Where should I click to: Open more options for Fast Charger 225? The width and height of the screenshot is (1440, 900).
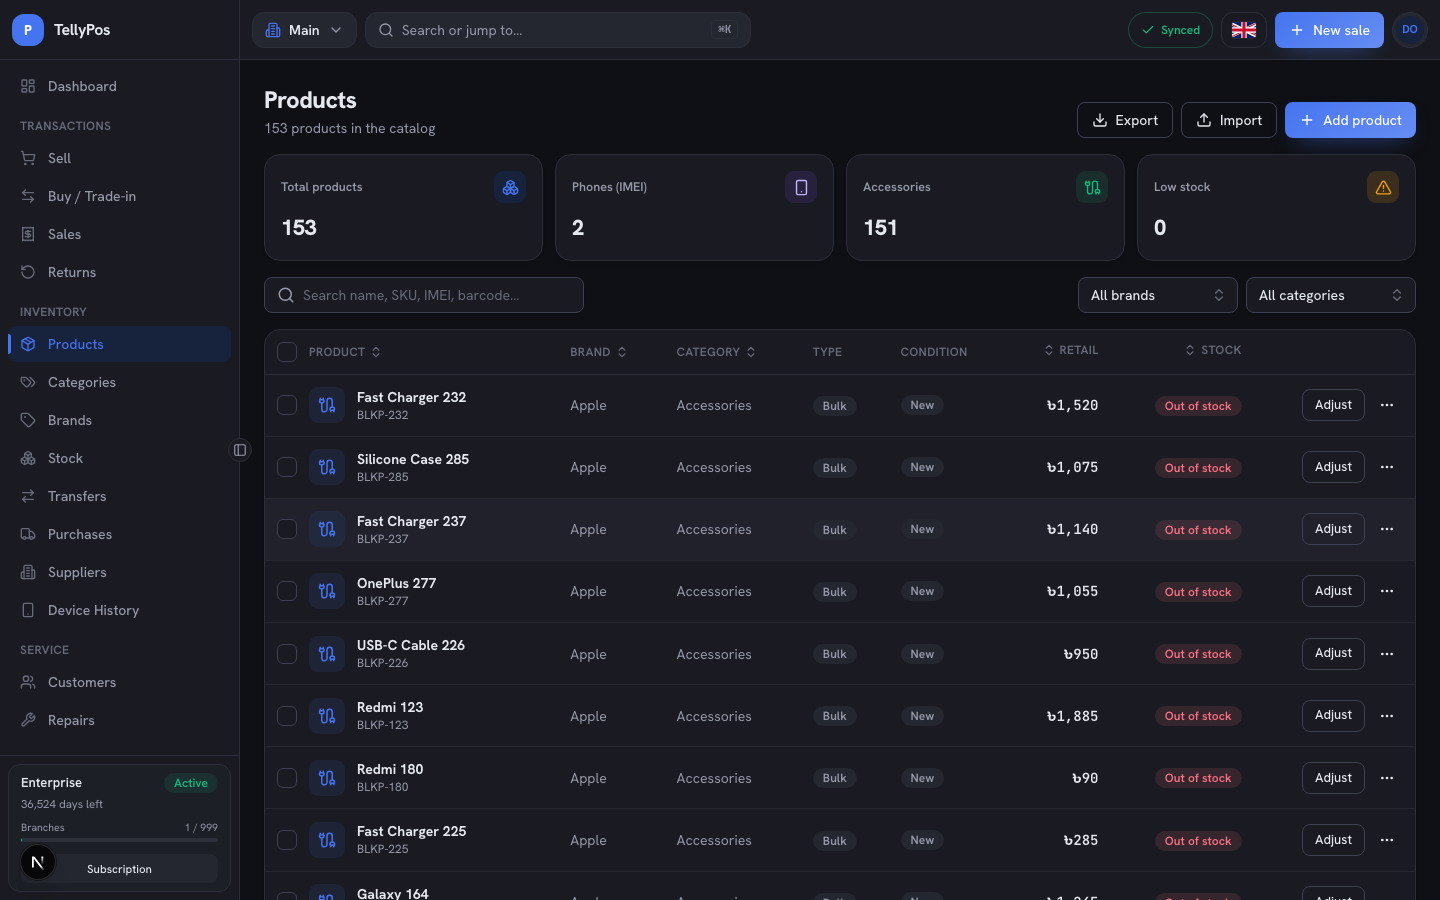click(x=1387, y=840)
